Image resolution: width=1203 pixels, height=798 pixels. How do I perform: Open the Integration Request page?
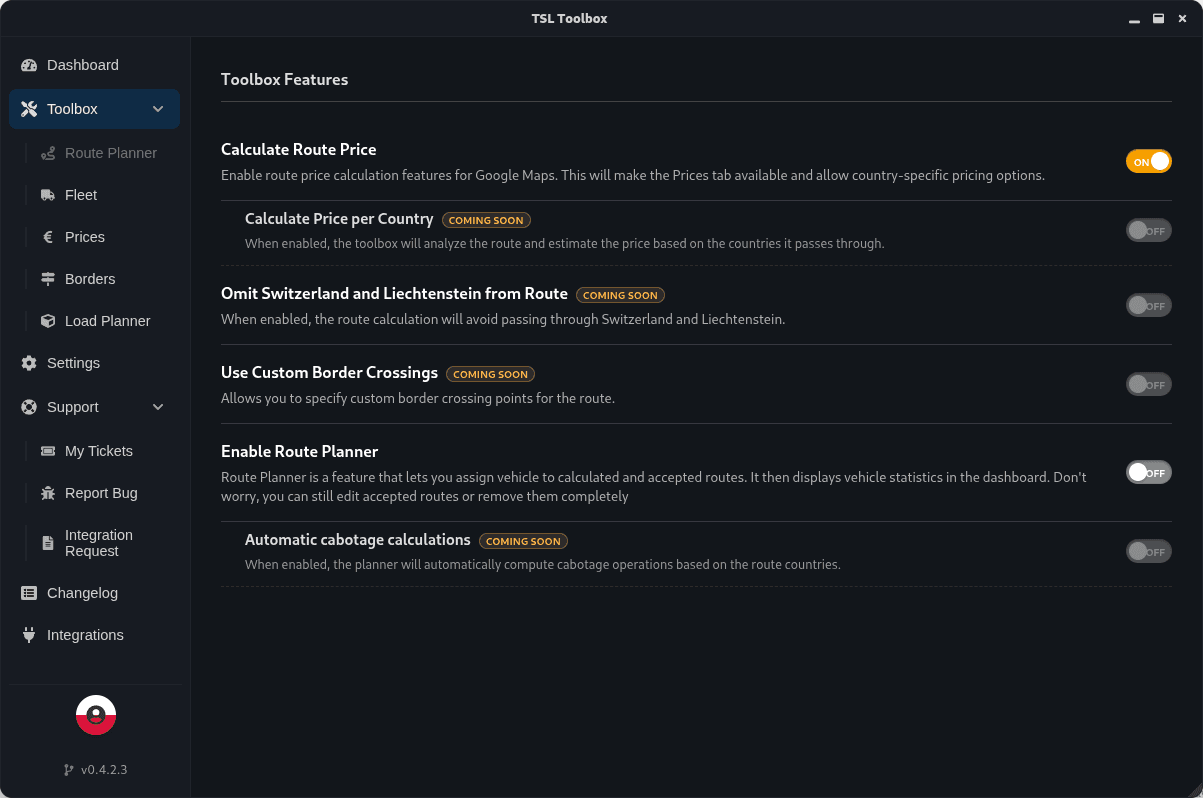click(102, 543)
